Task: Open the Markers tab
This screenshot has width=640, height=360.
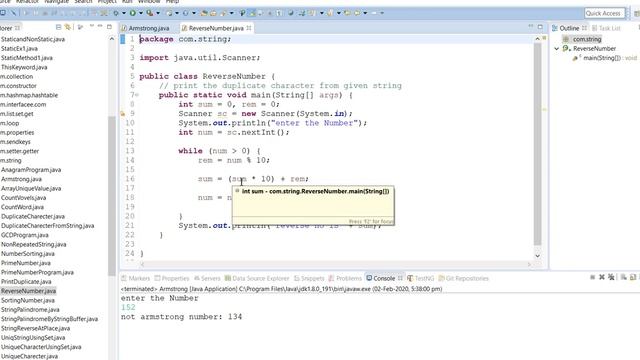Action: pos(136,278)
